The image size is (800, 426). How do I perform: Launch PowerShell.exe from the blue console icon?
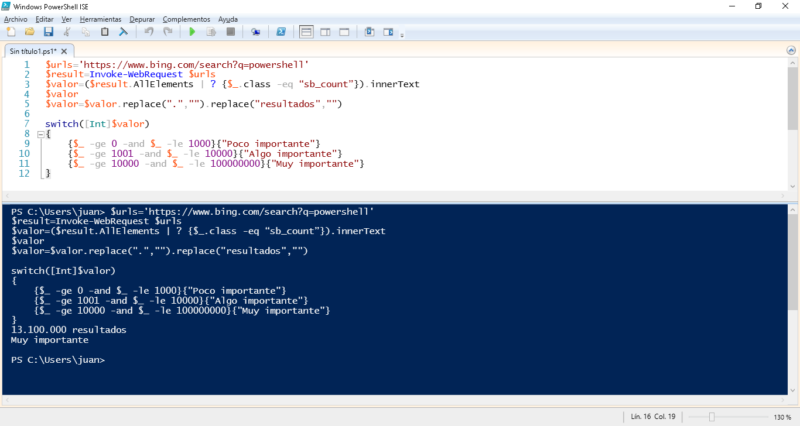281,32
